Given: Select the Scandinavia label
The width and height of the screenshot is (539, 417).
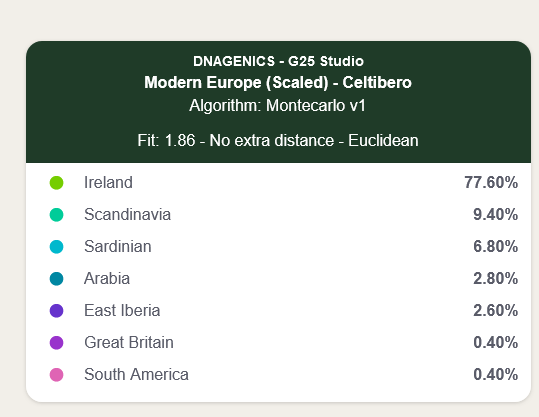Looking at the screenshot, I should coord(128,215).
